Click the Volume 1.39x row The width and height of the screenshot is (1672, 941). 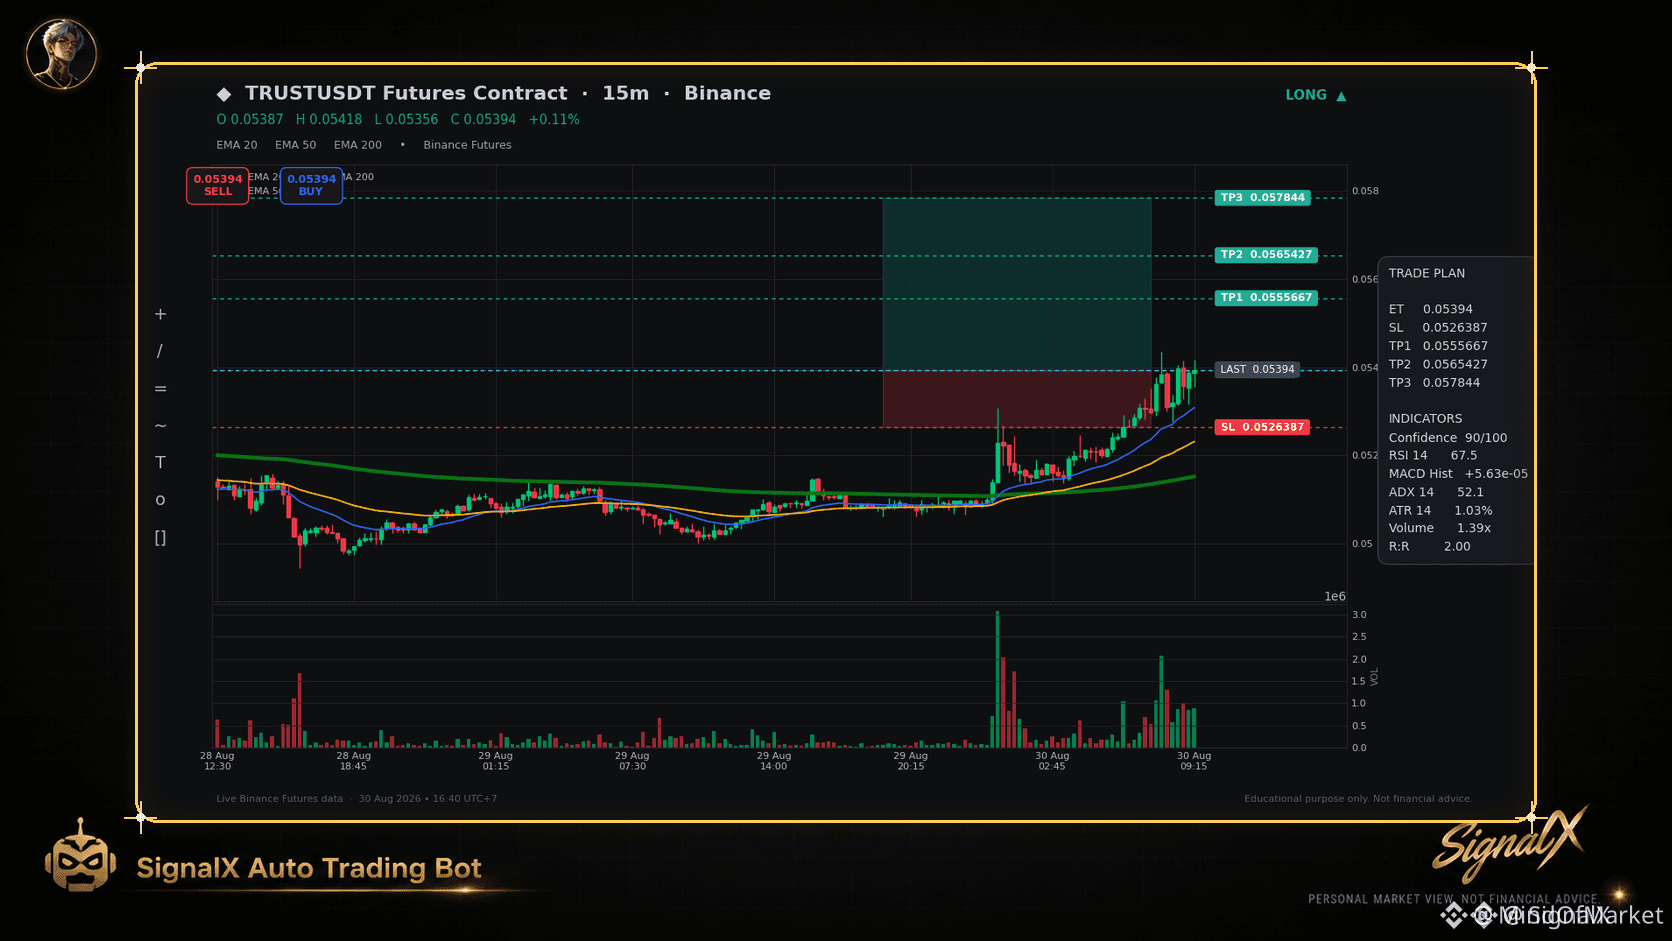(x=1440, y=528)
